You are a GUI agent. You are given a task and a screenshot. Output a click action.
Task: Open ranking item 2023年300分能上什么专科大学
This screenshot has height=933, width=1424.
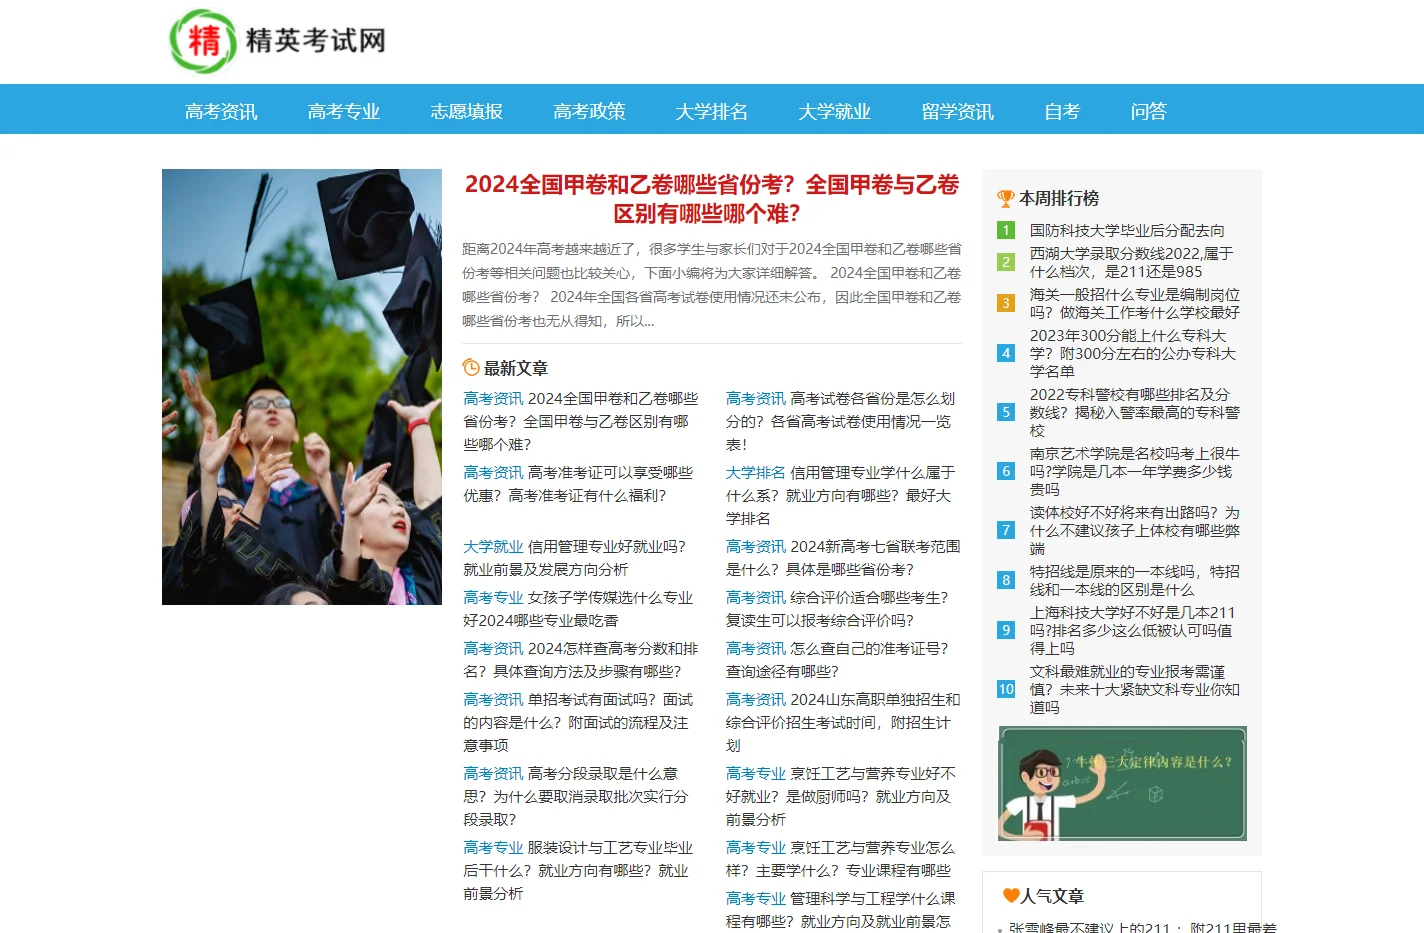coord(1133,353)
